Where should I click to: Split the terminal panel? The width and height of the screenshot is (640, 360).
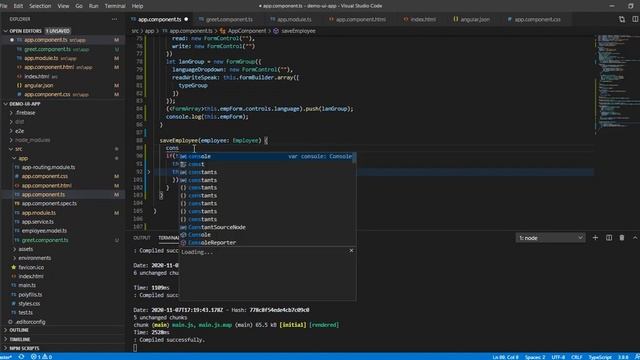[609, 238]
